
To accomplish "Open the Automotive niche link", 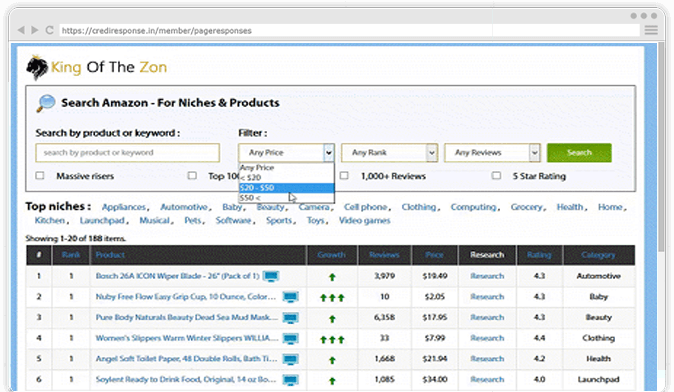I will coord(184,207).
